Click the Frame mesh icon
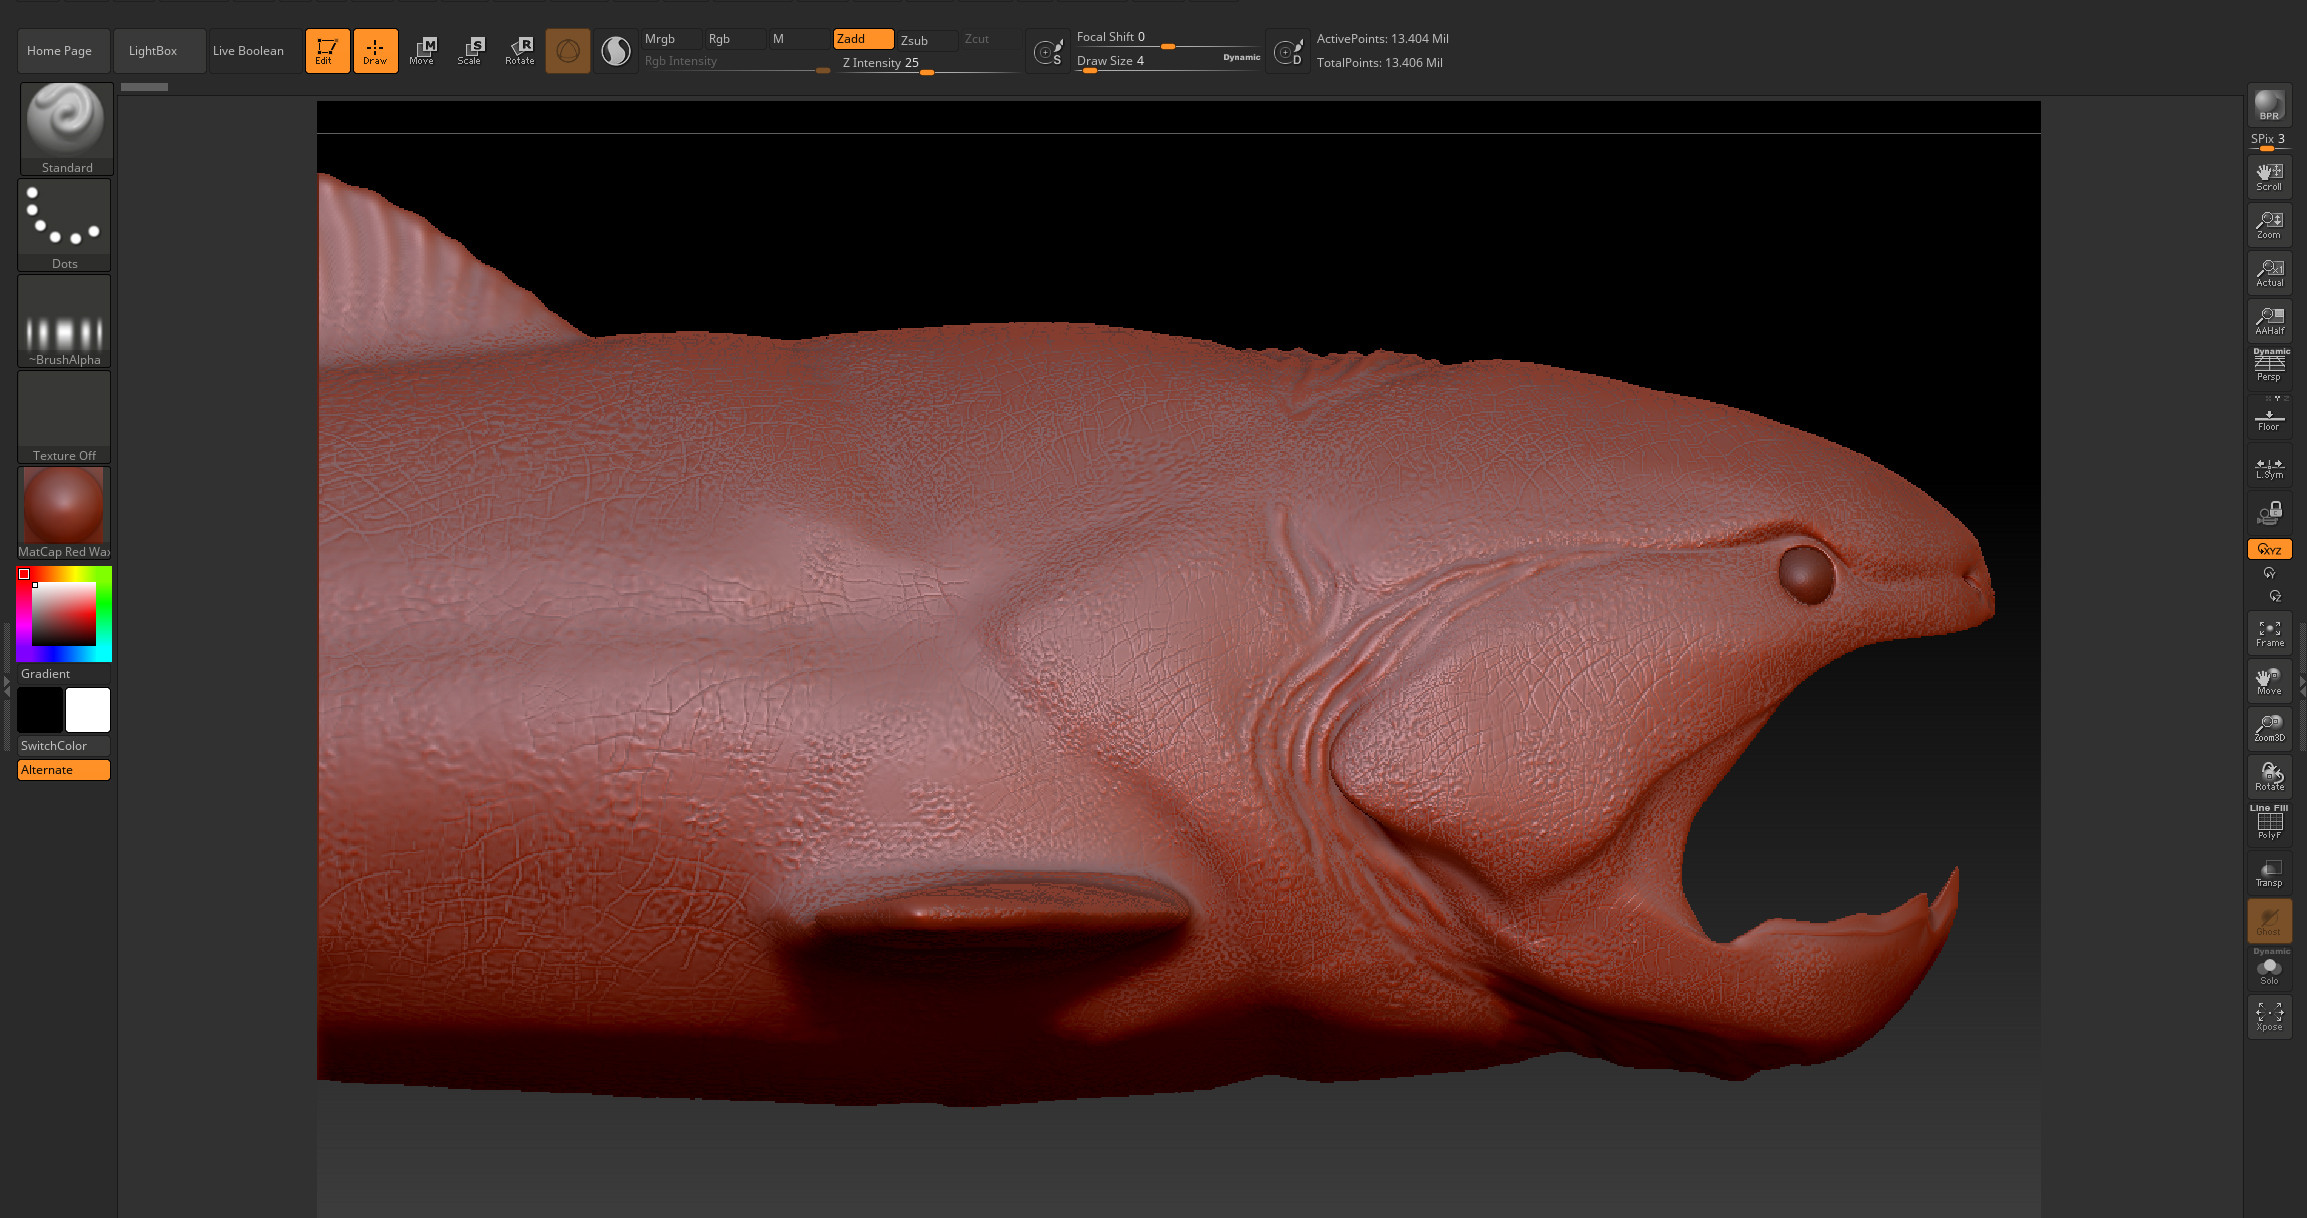The width and height of the screenshot is (2307, 1218). [x=2269, y=633]
